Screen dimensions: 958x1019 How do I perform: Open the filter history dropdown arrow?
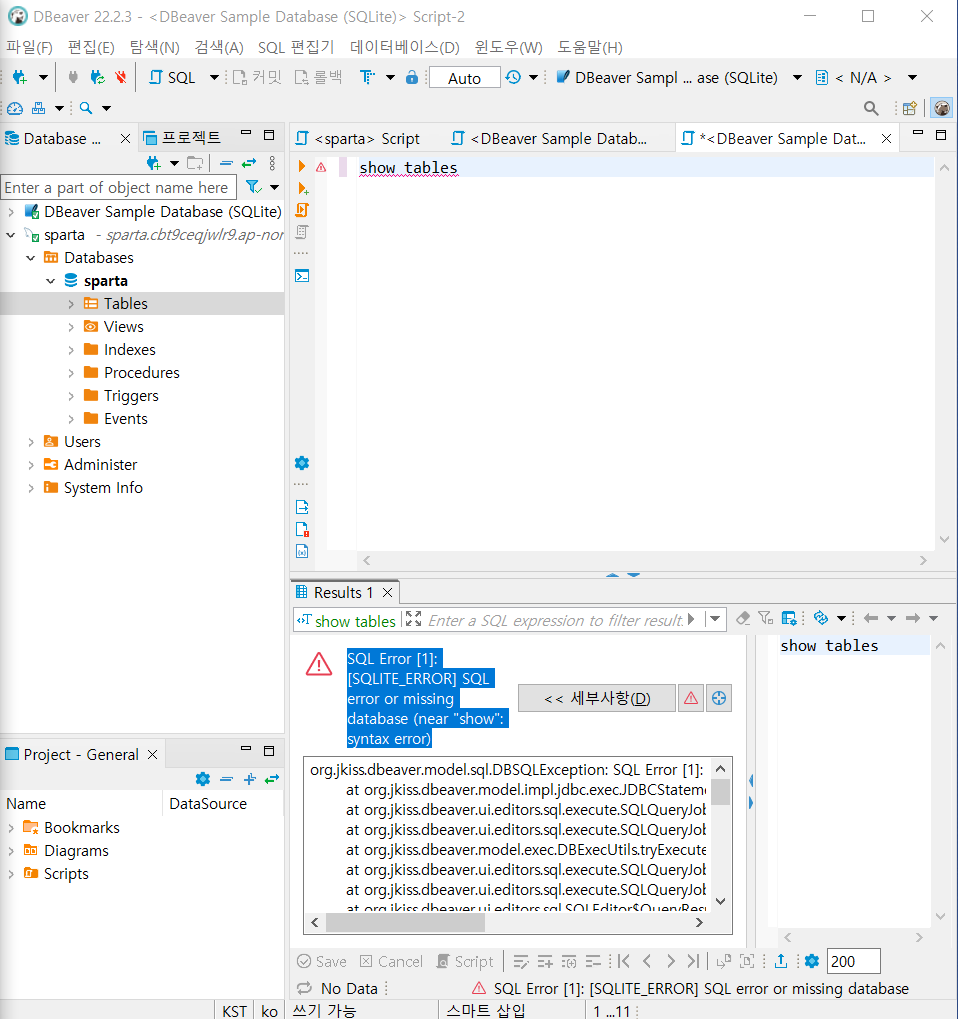click(x=715, y=619)
